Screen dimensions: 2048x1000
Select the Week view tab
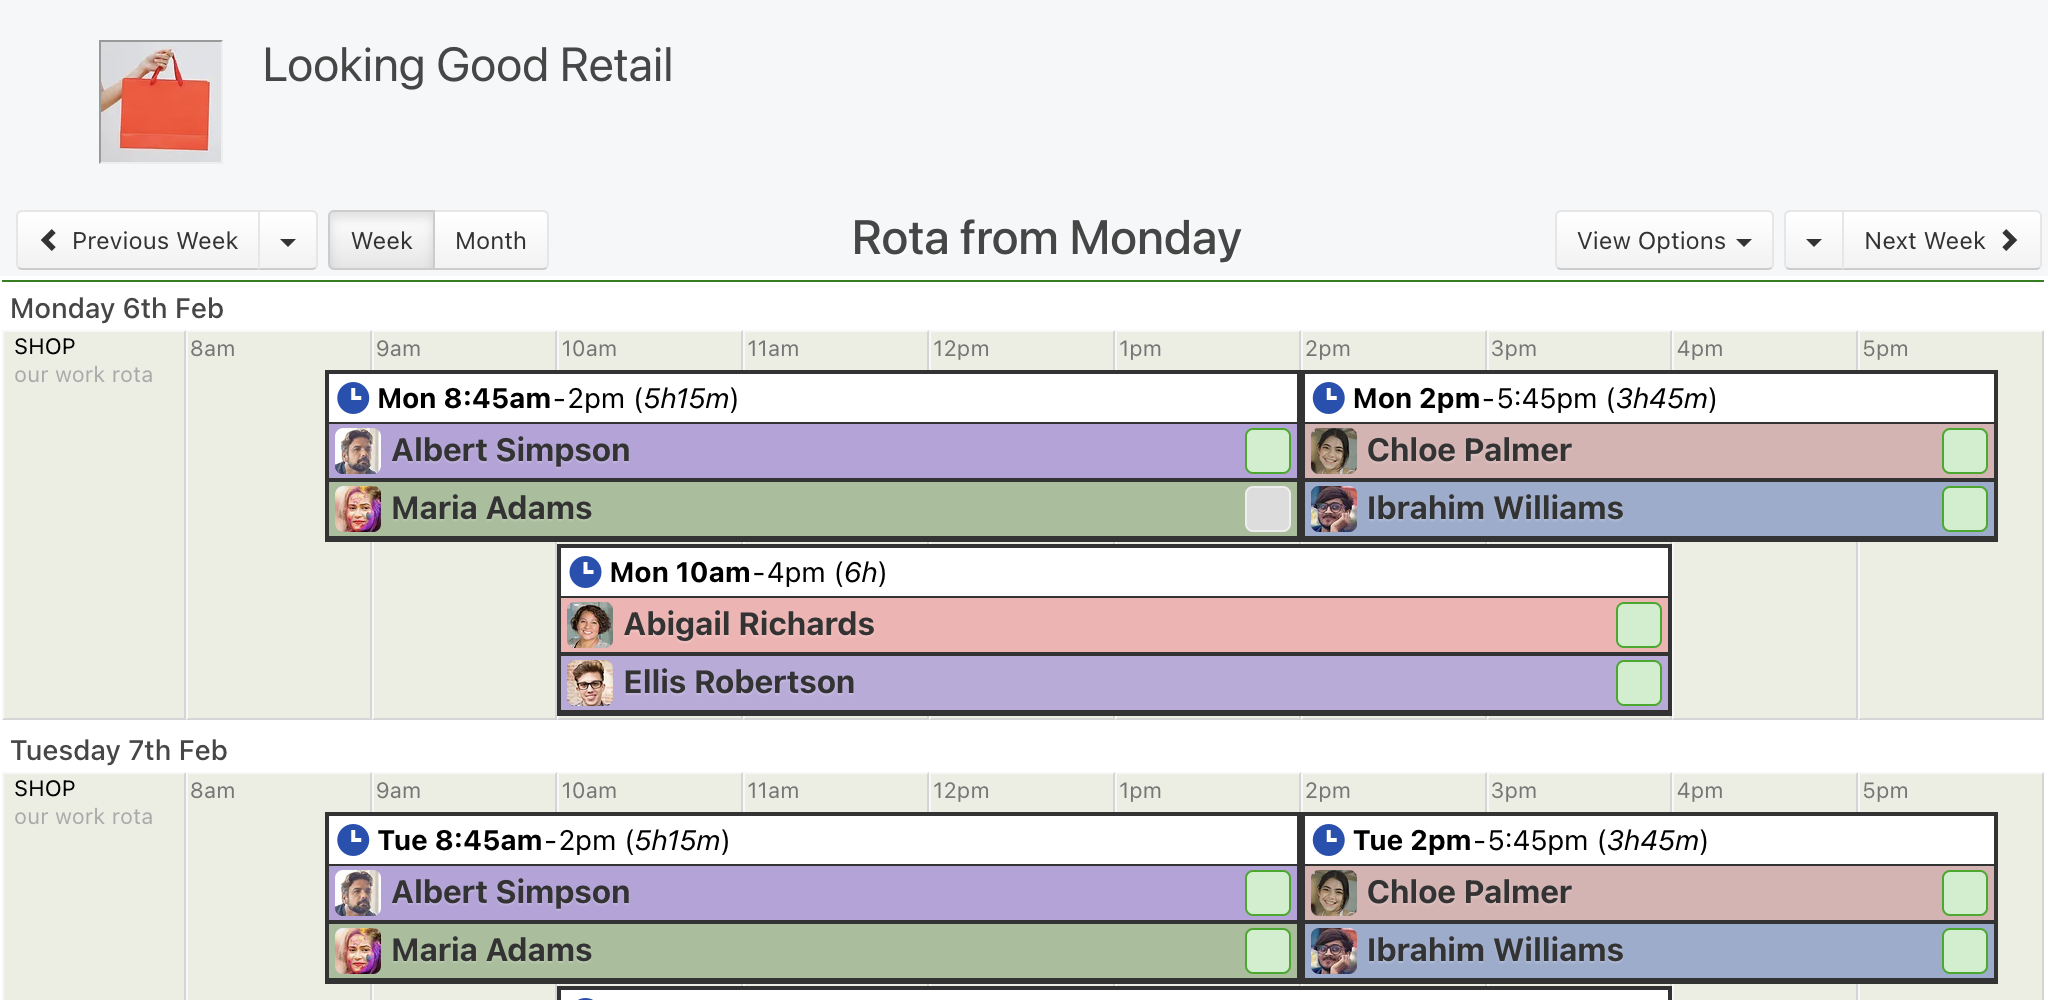382,240
